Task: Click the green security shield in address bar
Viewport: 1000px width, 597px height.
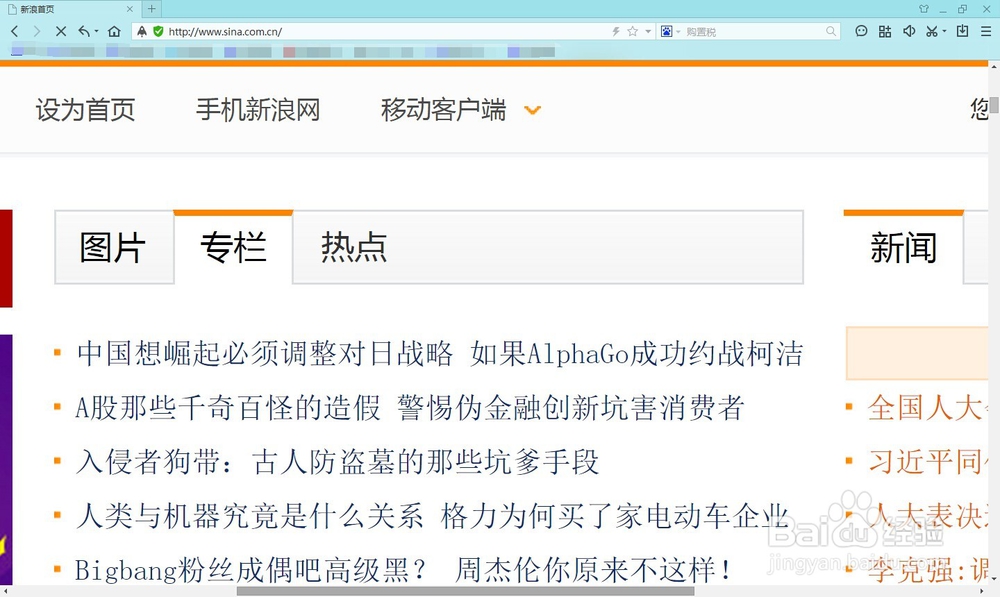Action: [x=158, y=31]
